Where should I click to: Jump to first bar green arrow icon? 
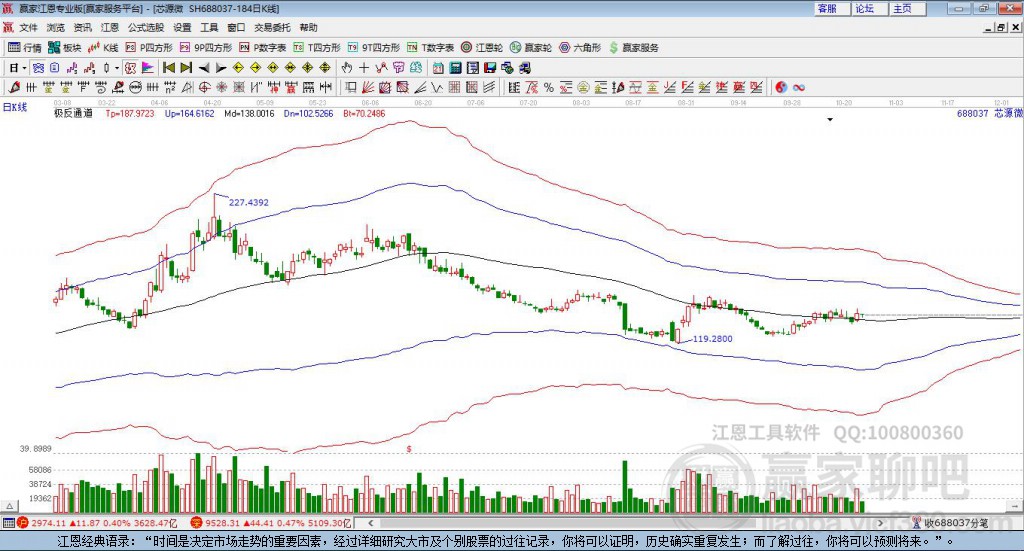point(168,68)
